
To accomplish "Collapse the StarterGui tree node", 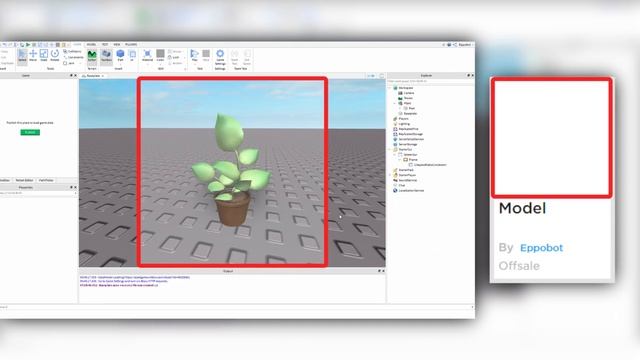I will click(390, 149).
